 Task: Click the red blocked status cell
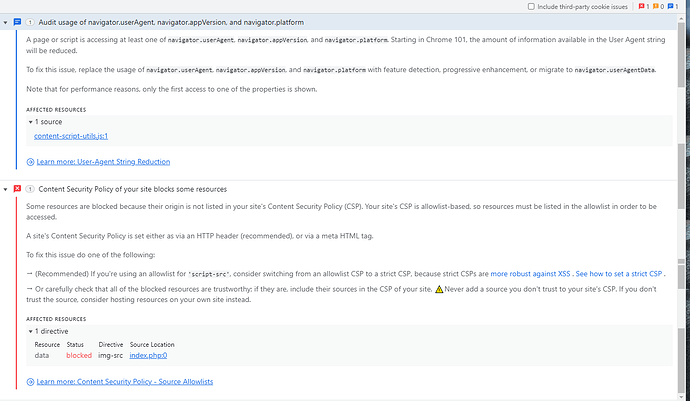click(x=79, y=355)
